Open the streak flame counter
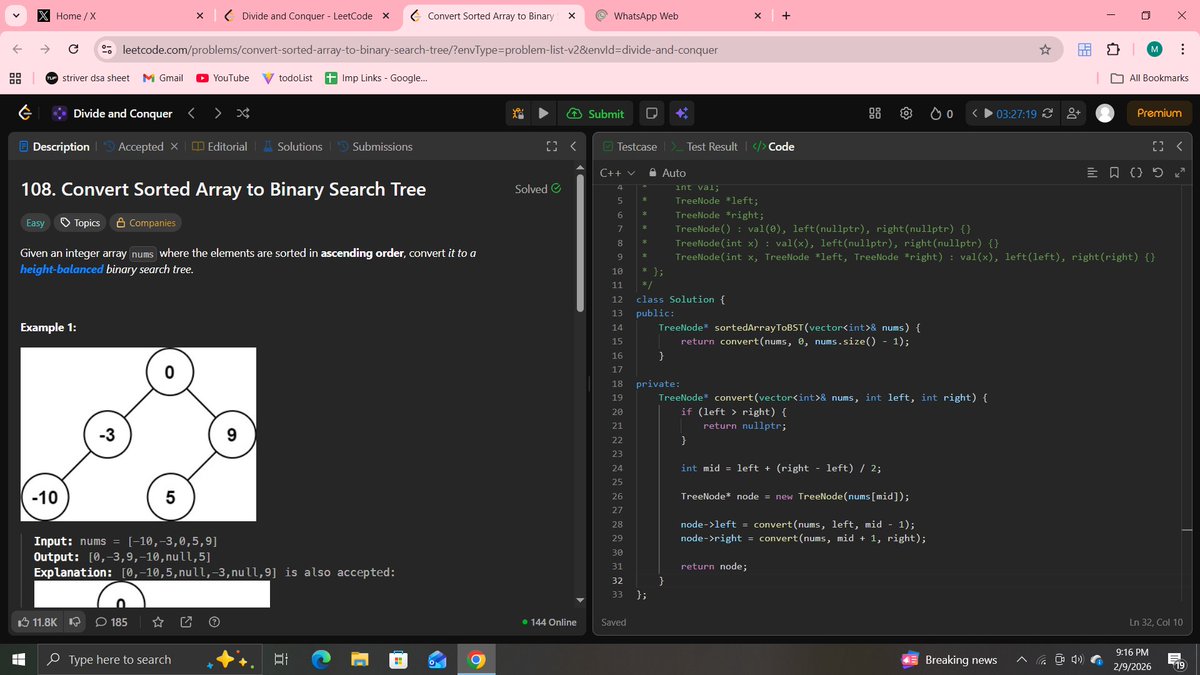Viewport: 1200px width, 675px height. point(941,113)
